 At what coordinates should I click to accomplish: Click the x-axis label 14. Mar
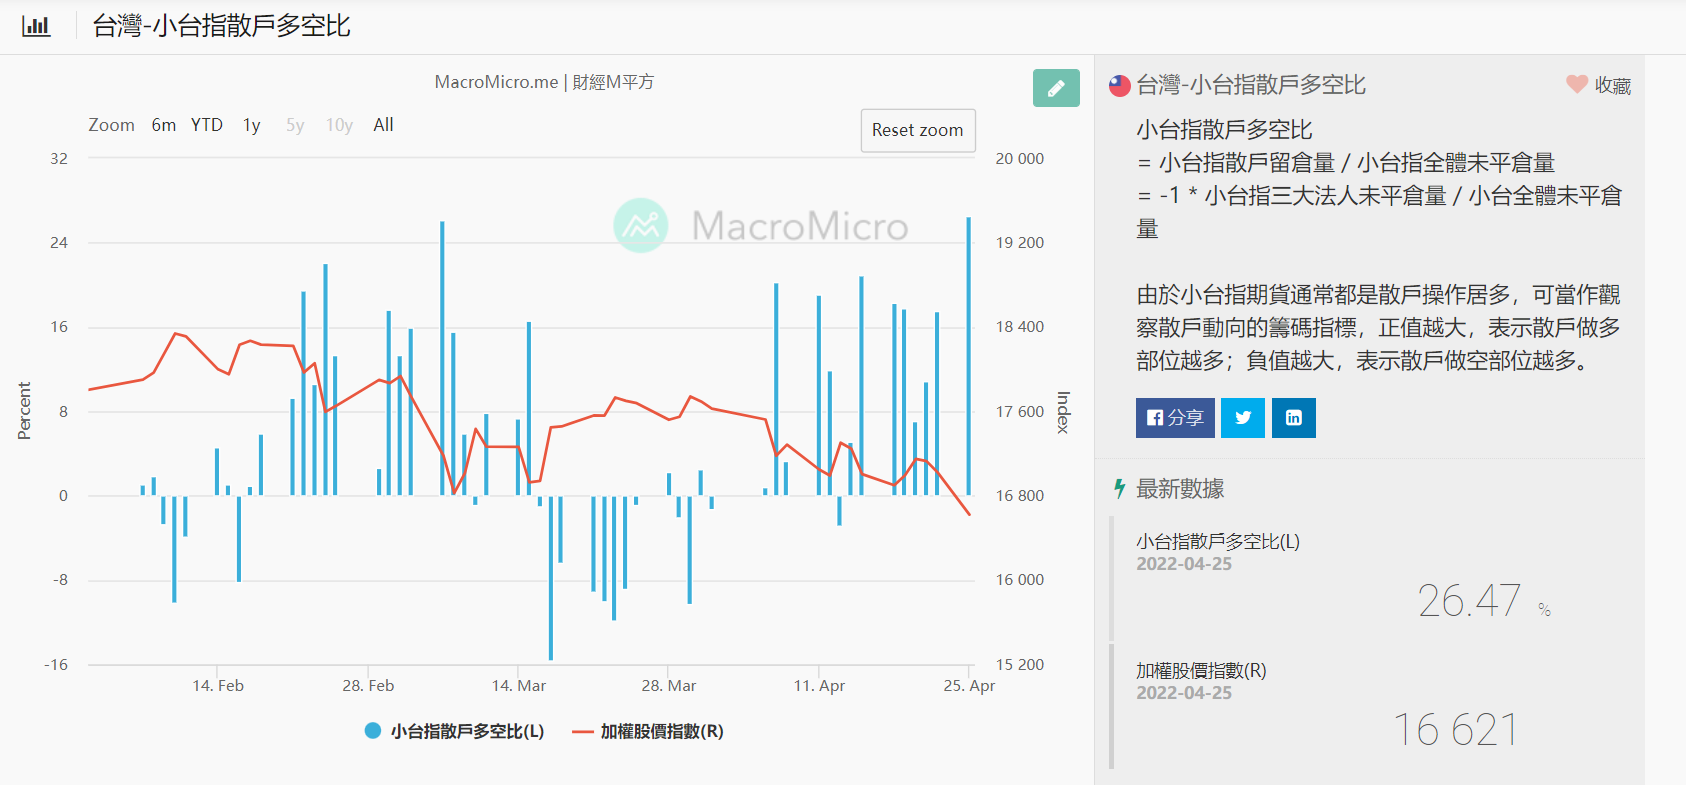519,686
